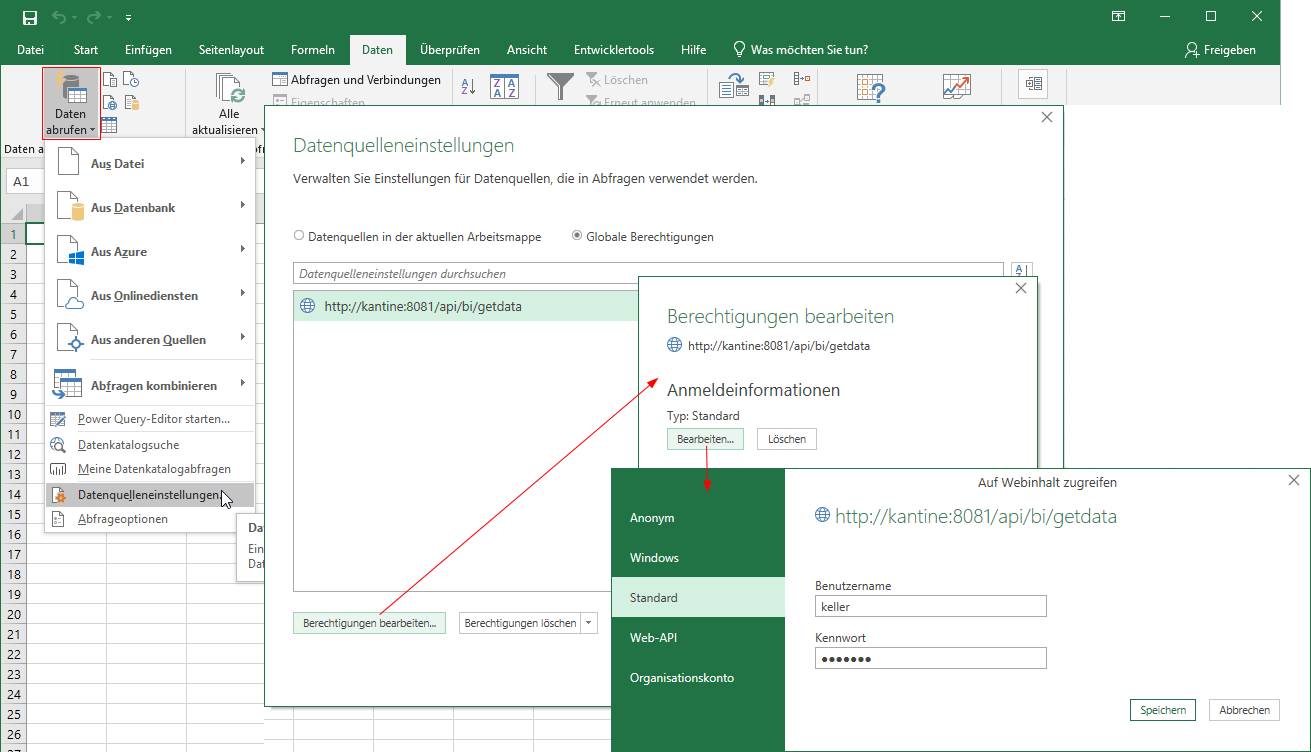Click the Bearbeiten... button under Anmeldeinformationen

point(705,439)
